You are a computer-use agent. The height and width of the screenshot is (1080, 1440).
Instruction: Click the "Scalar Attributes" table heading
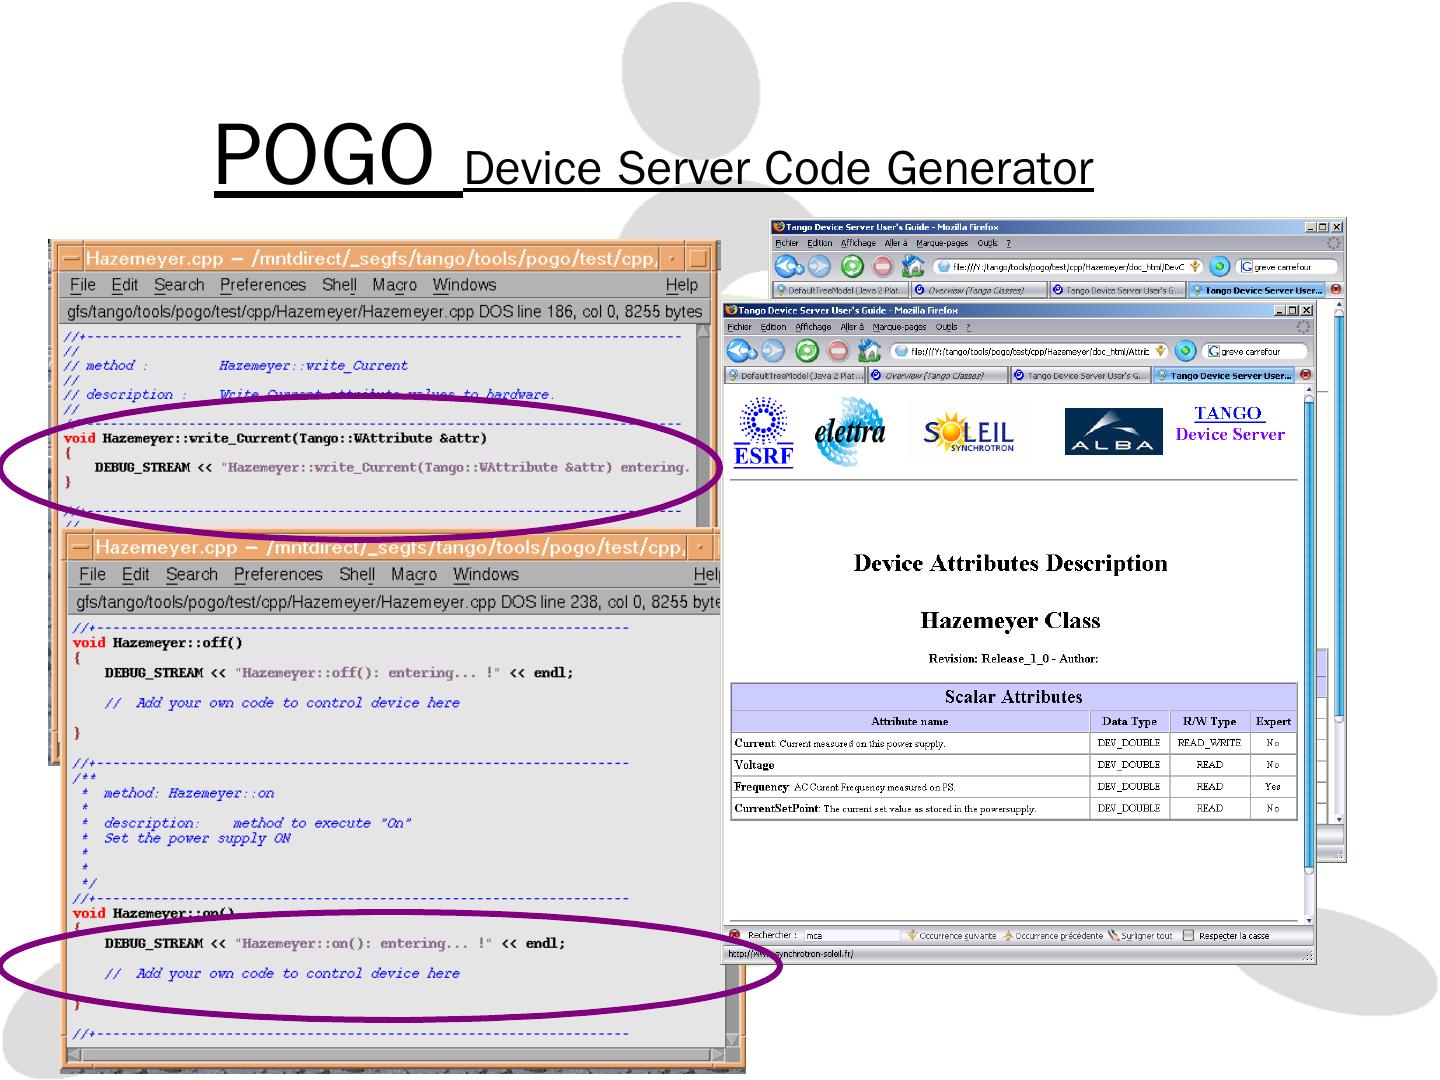tap(1014, 697)
